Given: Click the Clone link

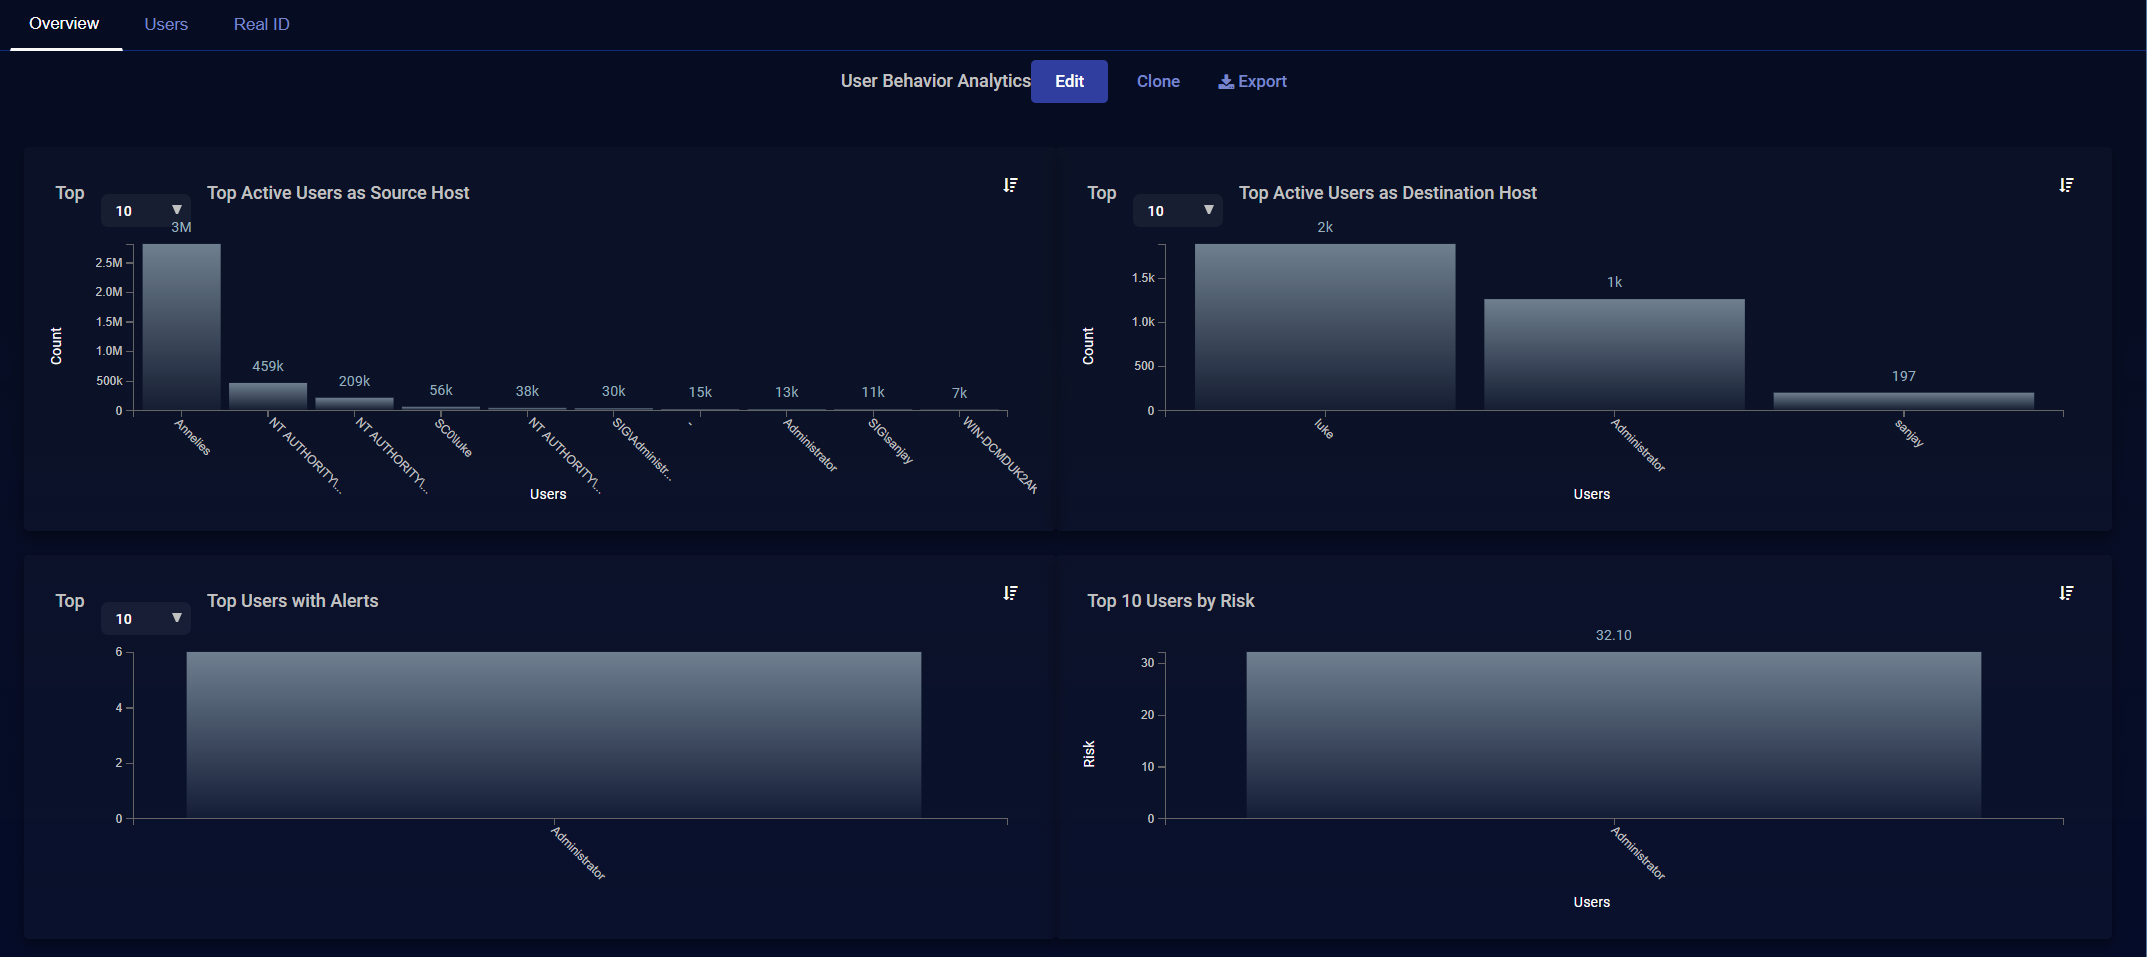Looking at the screenshot, I should 1158,82.
